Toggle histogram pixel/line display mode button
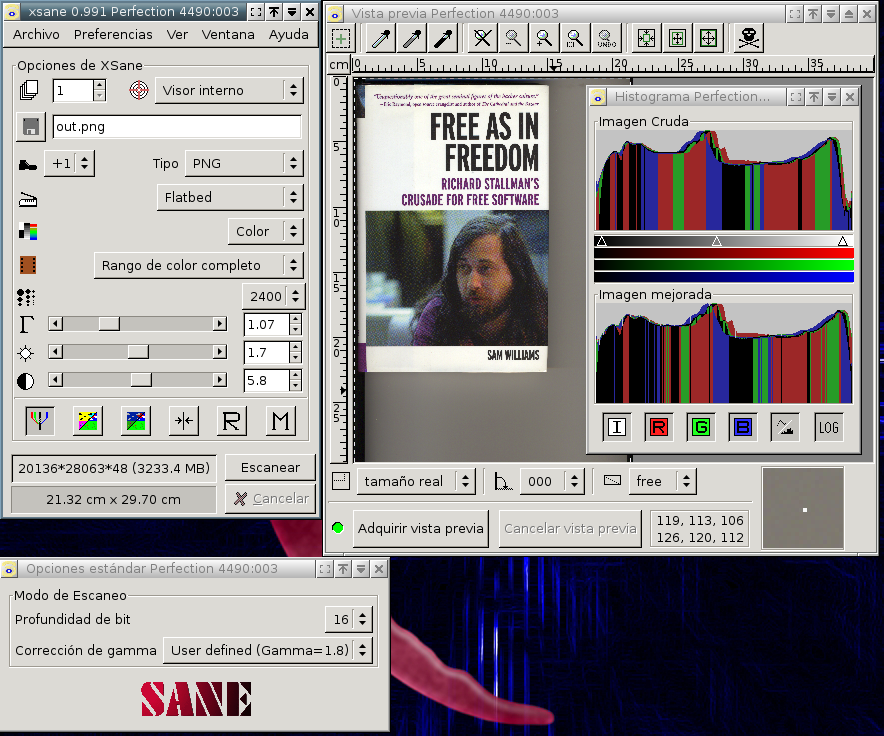Image resolution: width=884 pixels, height=736 pixels. pyautogui.click(x=785, y=428)
